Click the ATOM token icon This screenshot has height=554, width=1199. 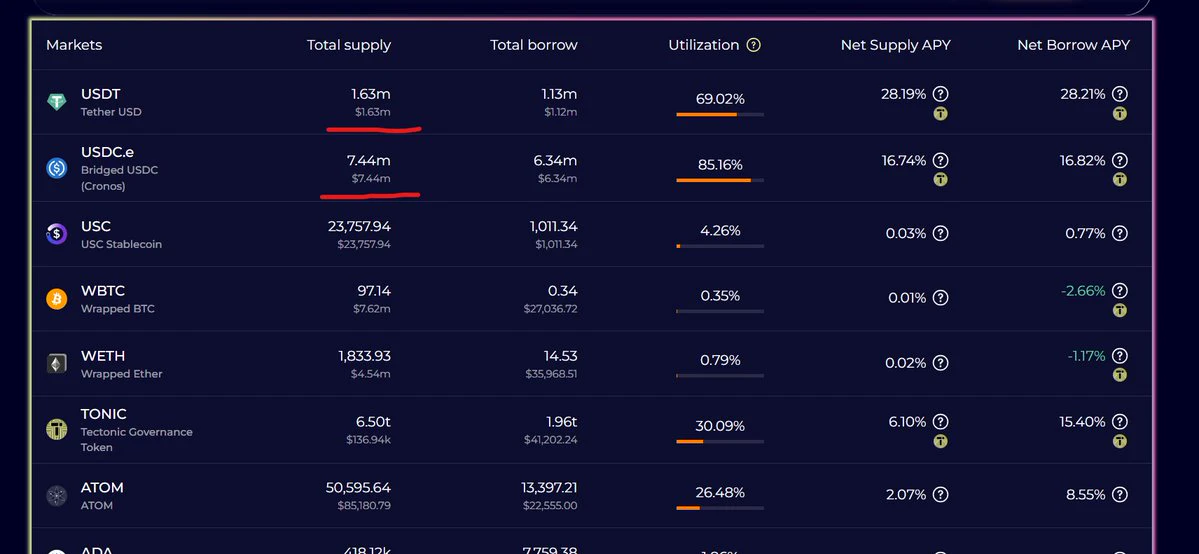[x=57, y=496]
